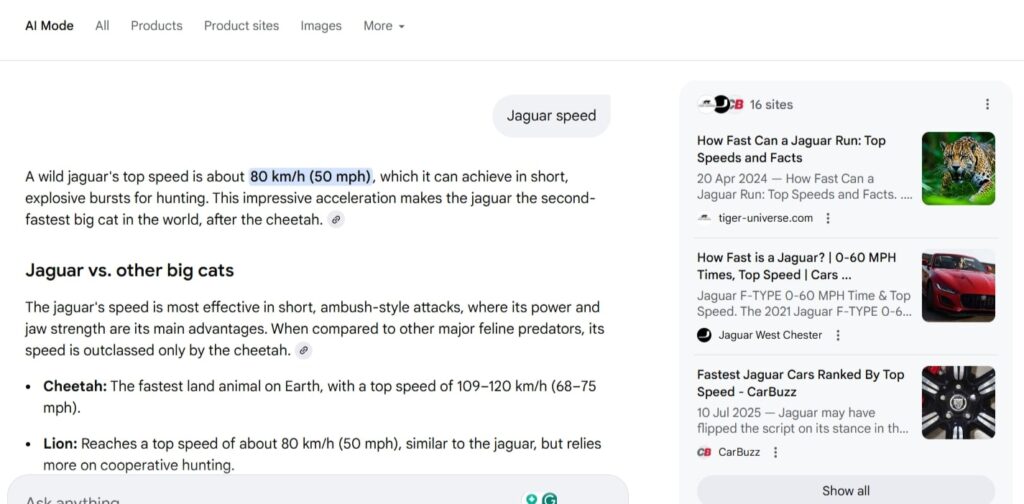Click the red Jaguar F-TYPE car thumbnail
1024x504 pixels.
point(958,285)
